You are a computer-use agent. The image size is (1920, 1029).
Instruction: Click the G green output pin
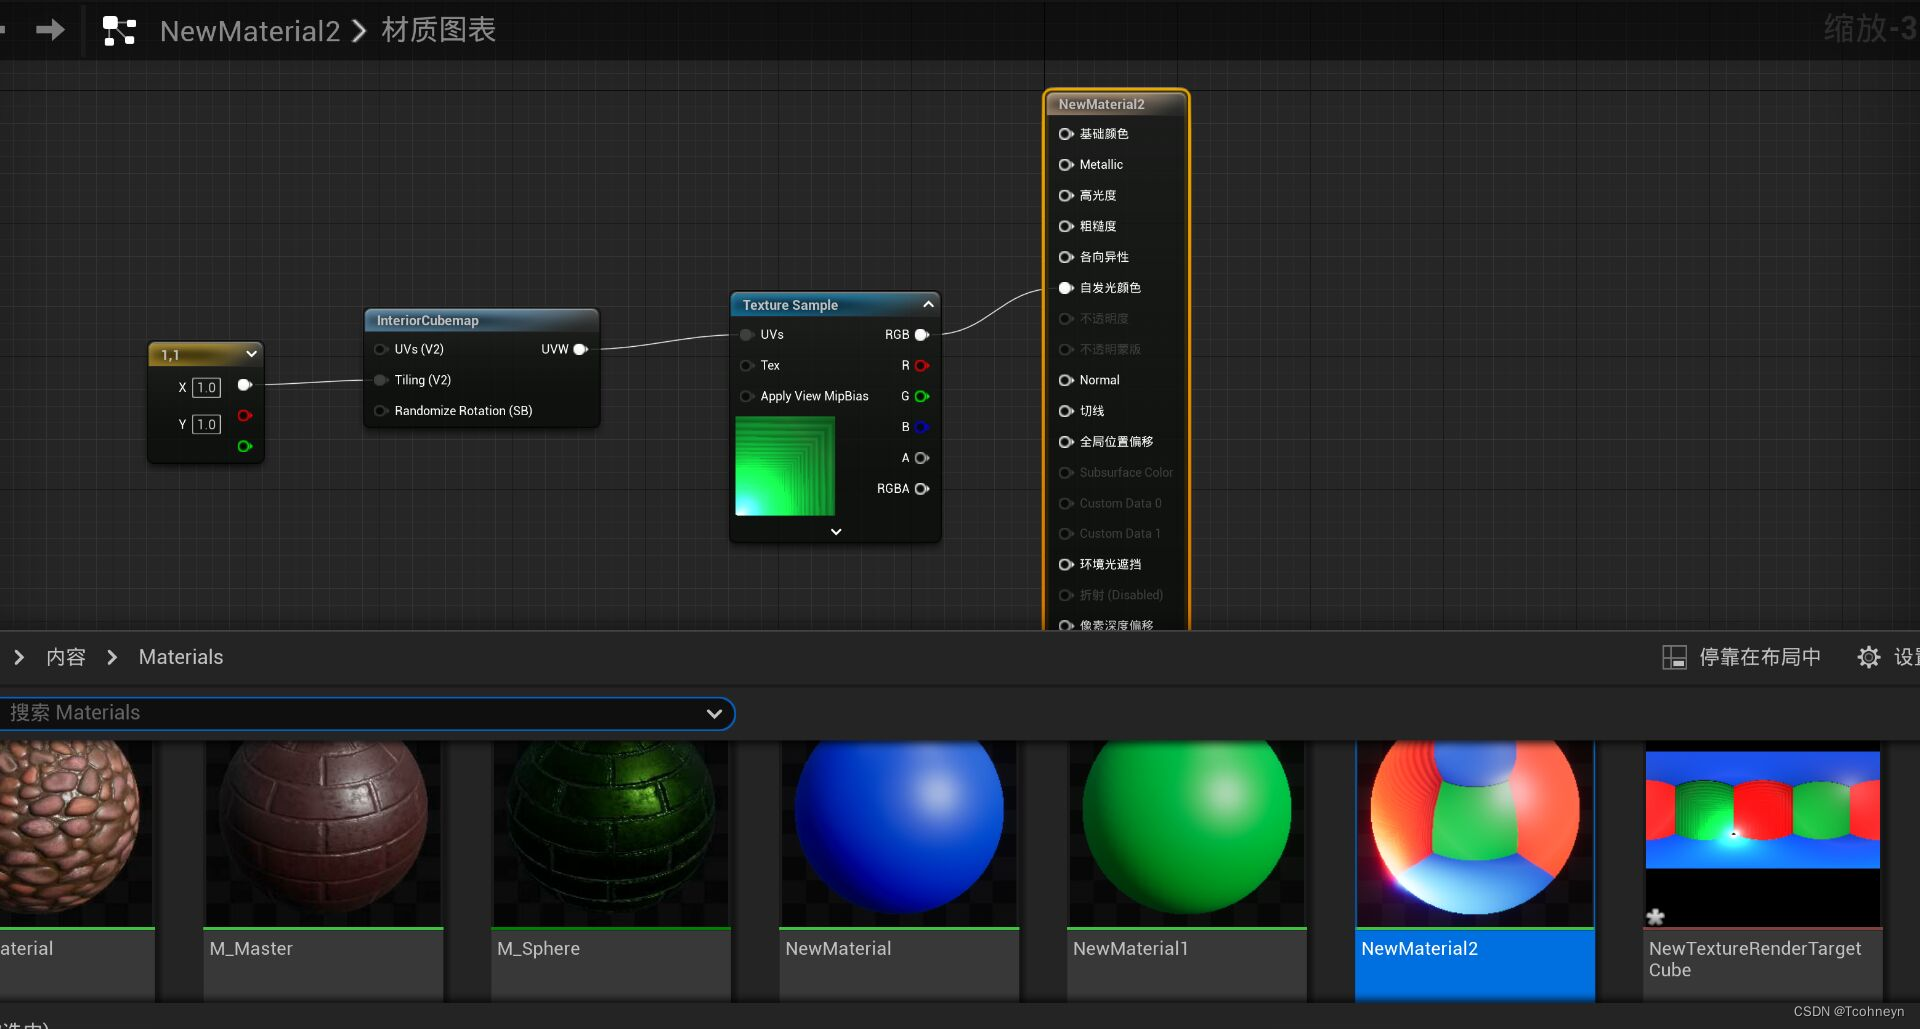922,396
